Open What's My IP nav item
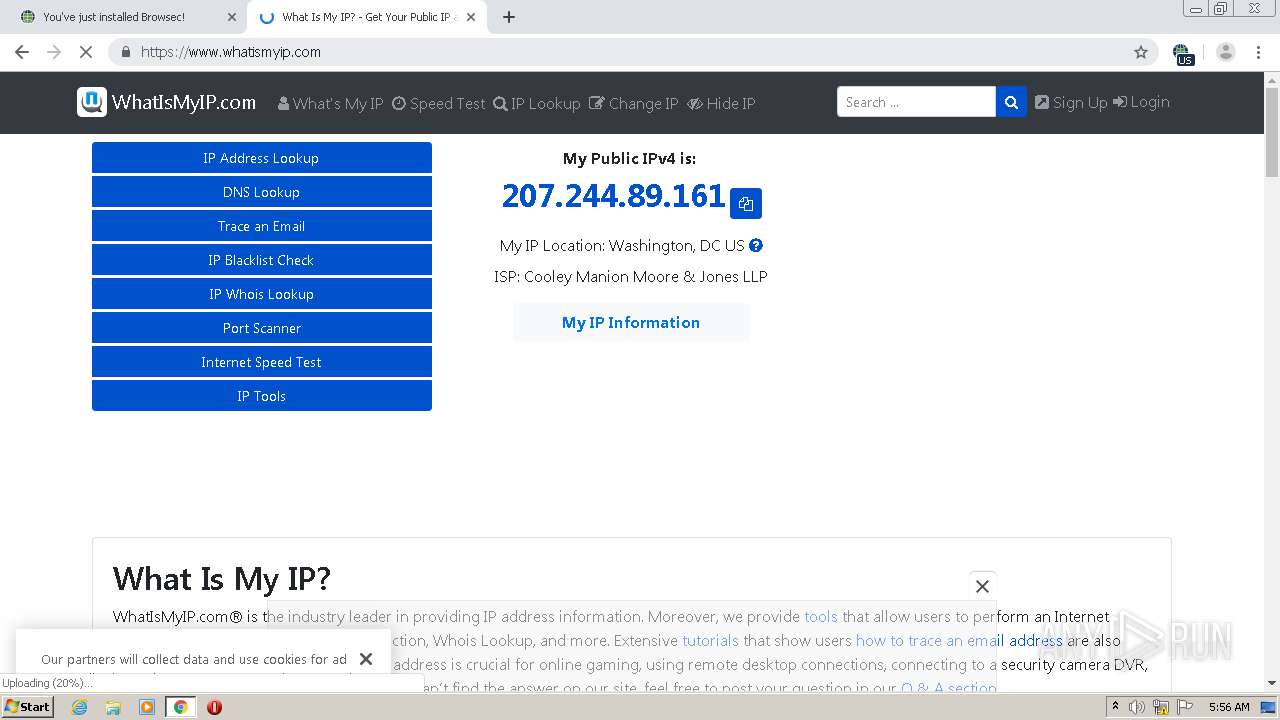This screenshot has width=1280, height=720. click(330, 103)
